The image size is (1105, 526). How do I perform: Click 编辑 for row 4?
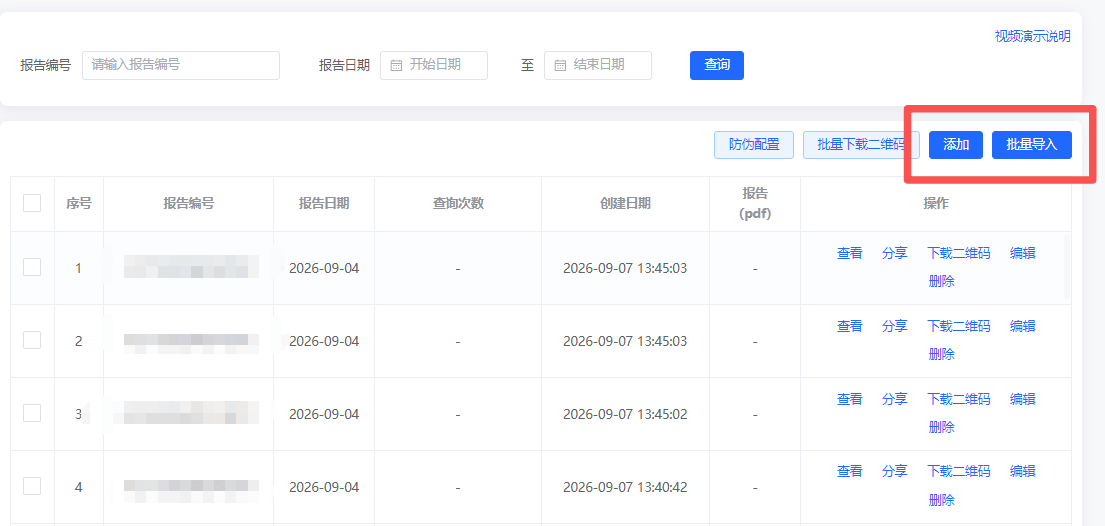[1023, 472]
